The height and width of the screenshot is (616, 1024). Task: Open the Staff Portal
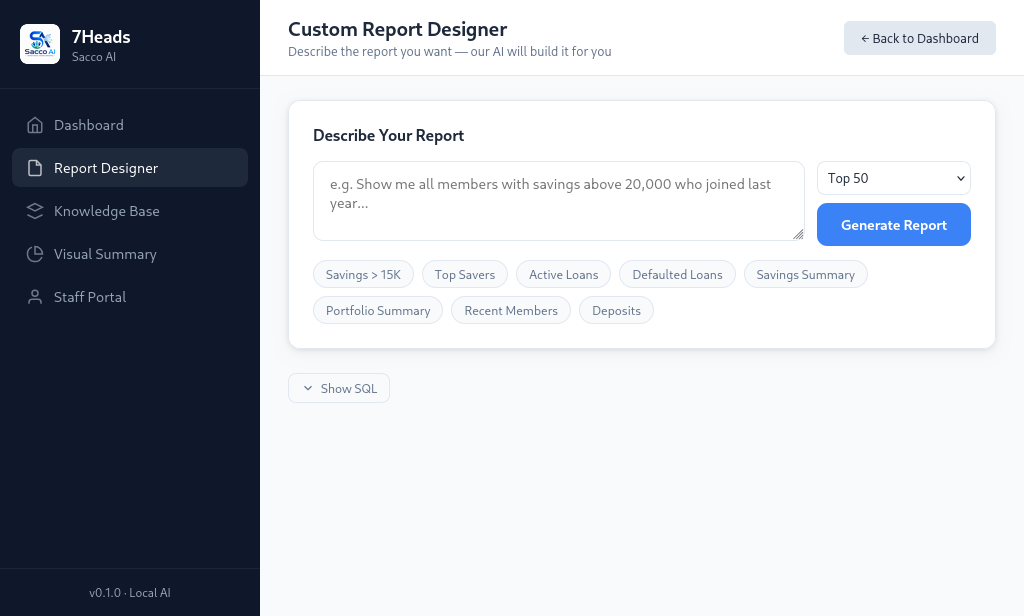(130, 297)
